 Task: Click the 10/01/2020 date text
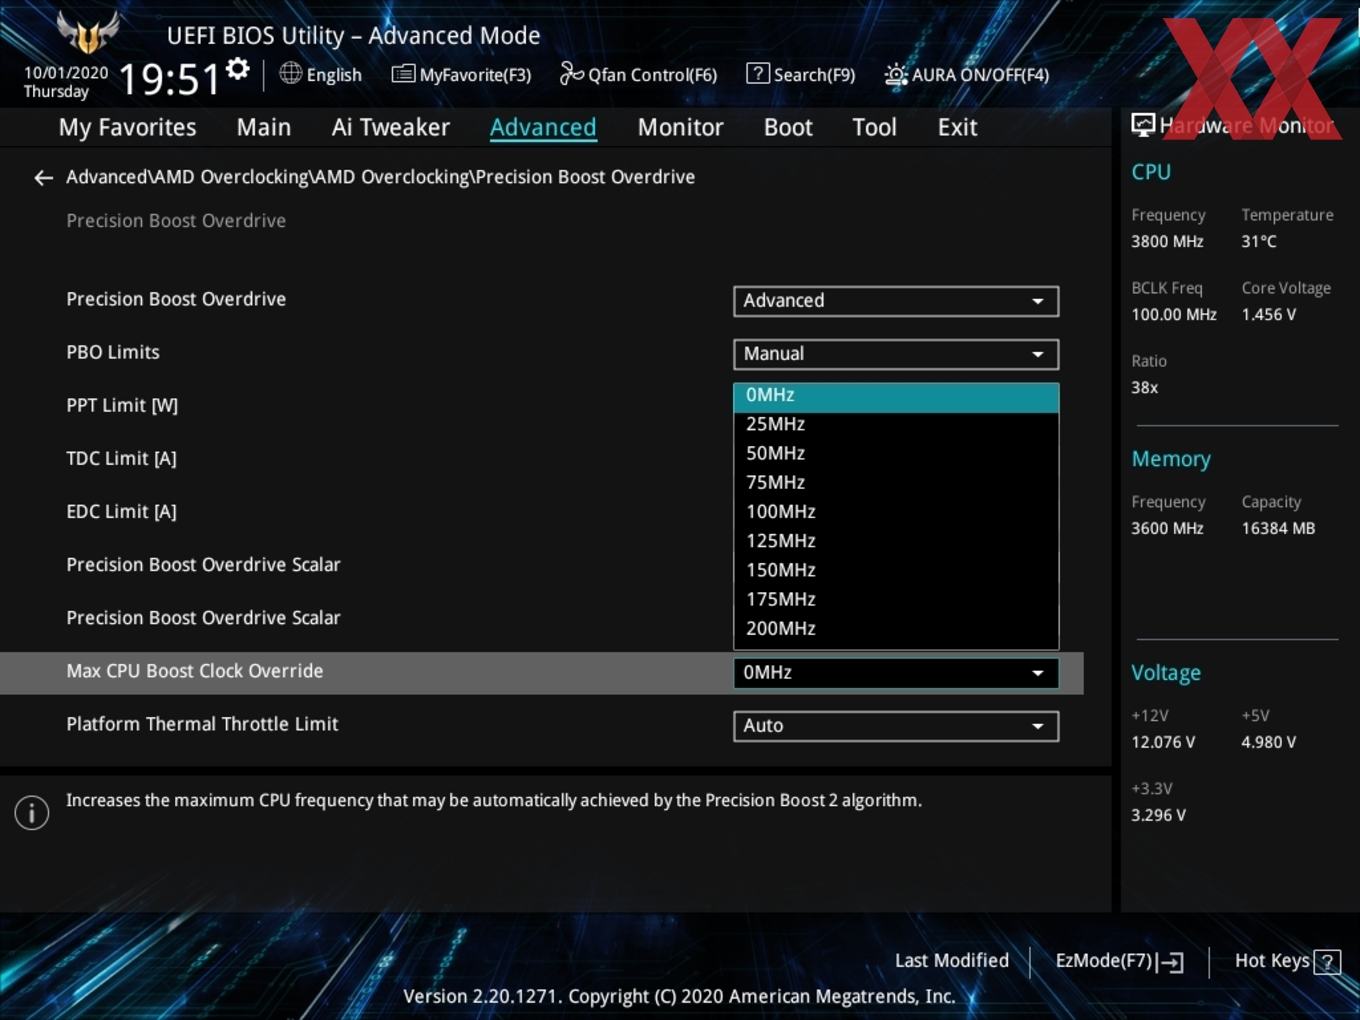tap(66, 73)
